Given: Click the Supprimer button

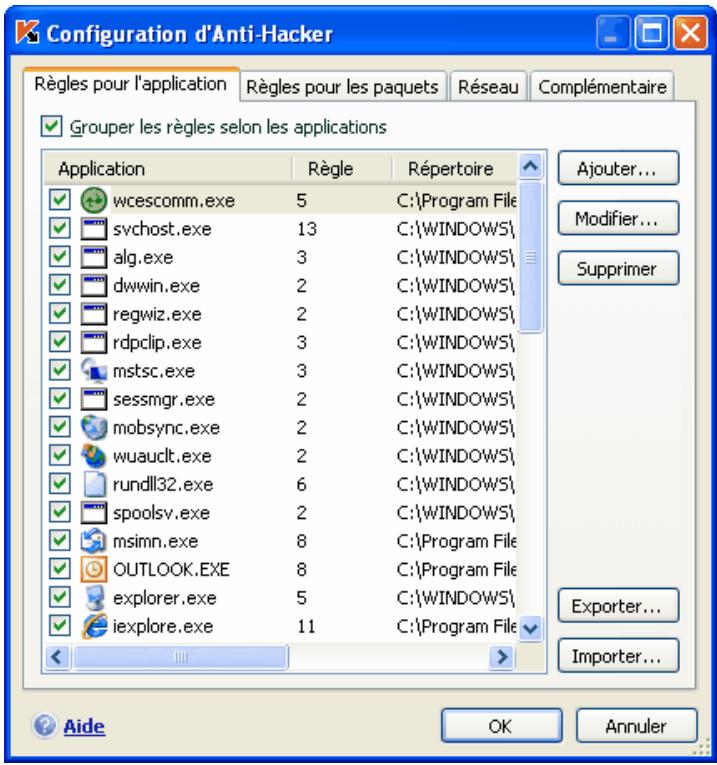Looking at the screenshot, I should (x=618, y=268).
